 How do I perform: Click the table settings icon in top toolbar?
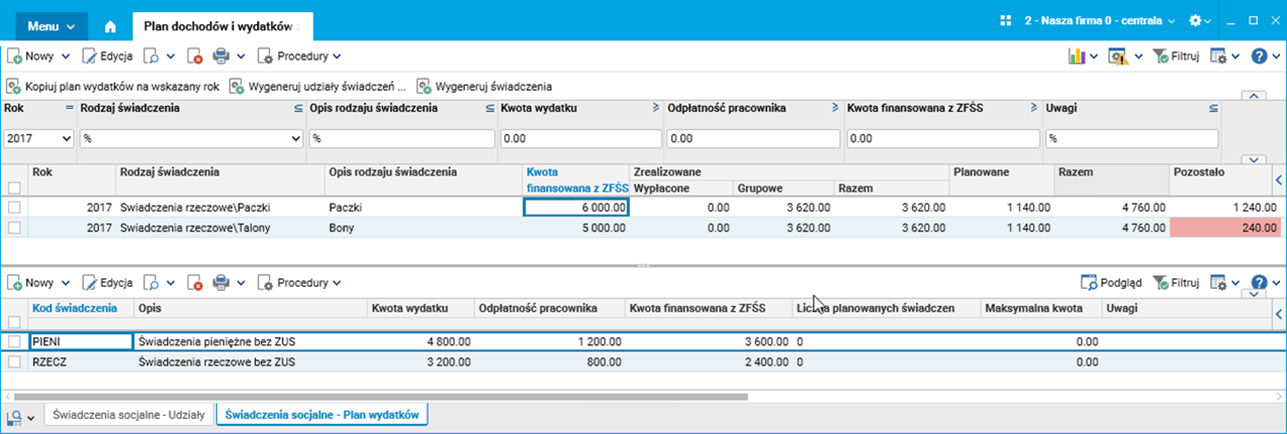point(1219,56)
